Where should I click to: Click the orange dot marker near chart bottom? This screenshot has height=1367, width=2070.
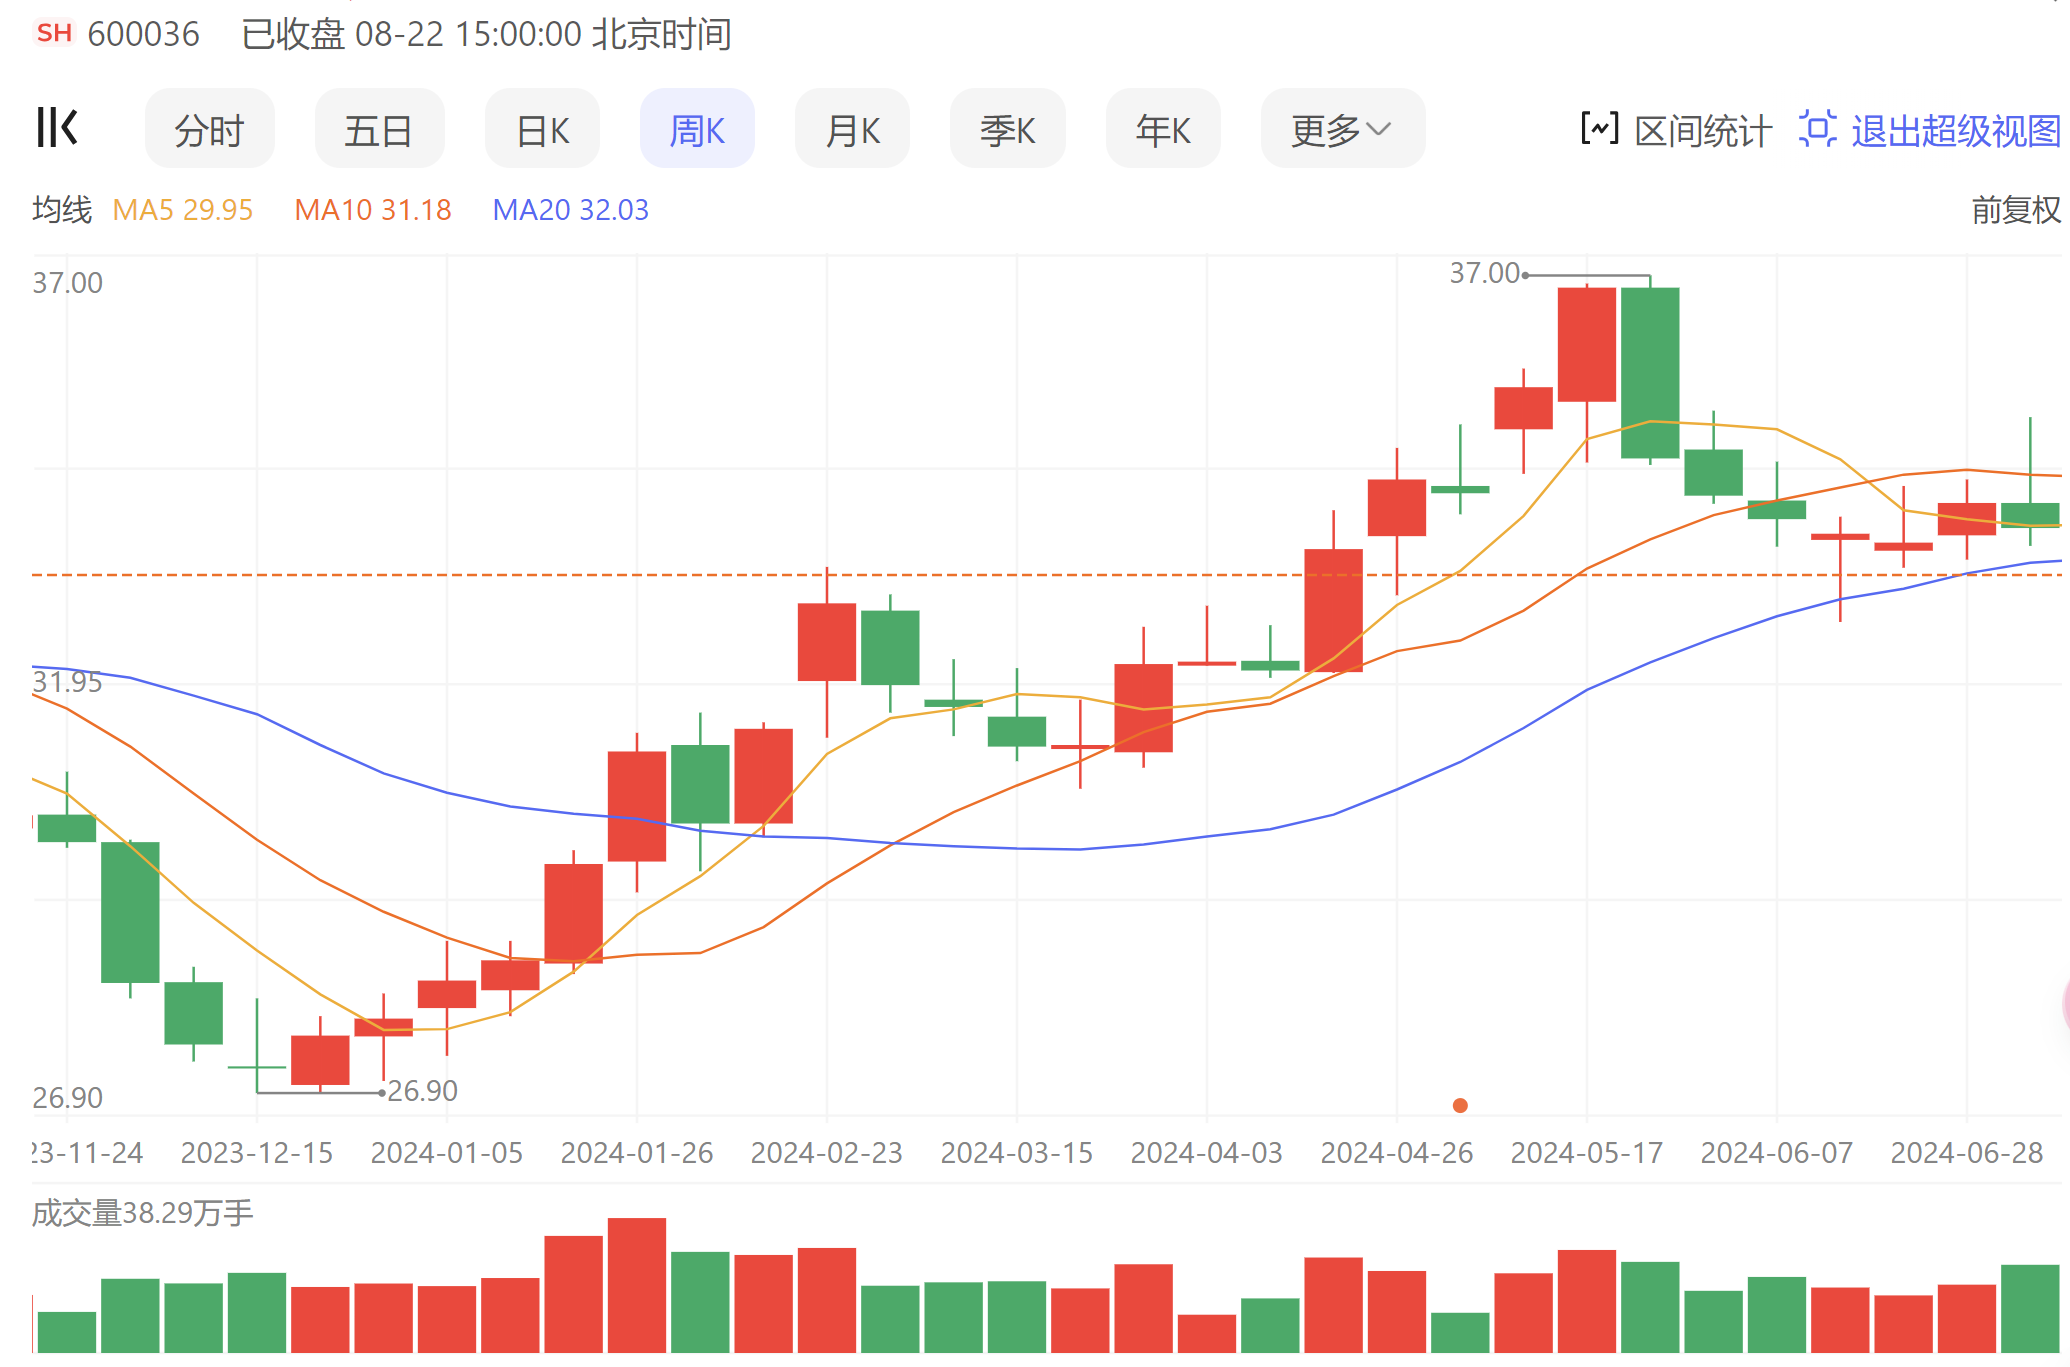[x=1460, y=1105]
